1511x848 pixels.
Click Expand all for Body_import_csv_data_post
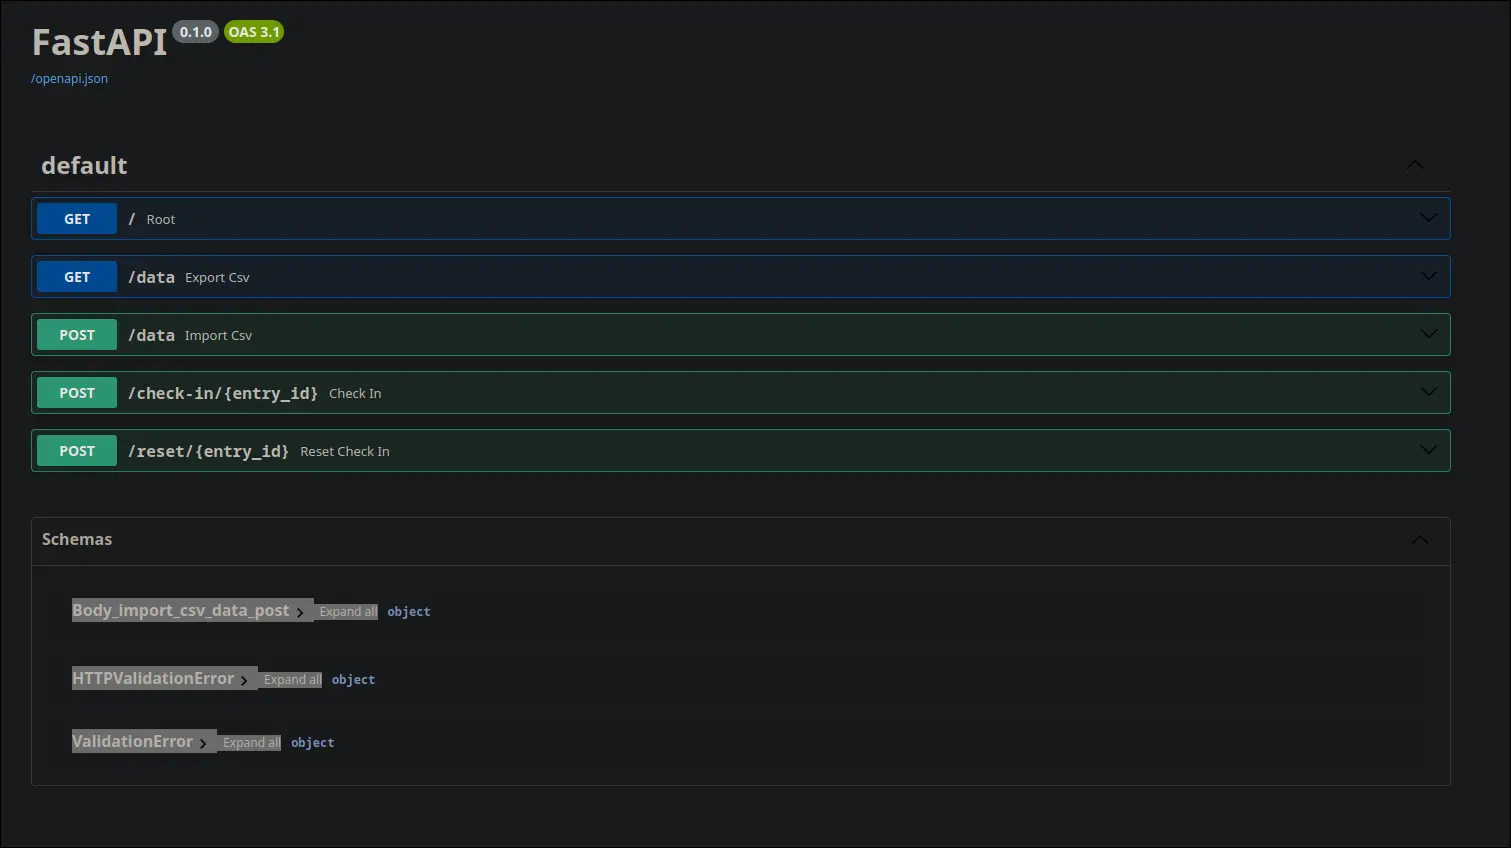tap(348, 612)
